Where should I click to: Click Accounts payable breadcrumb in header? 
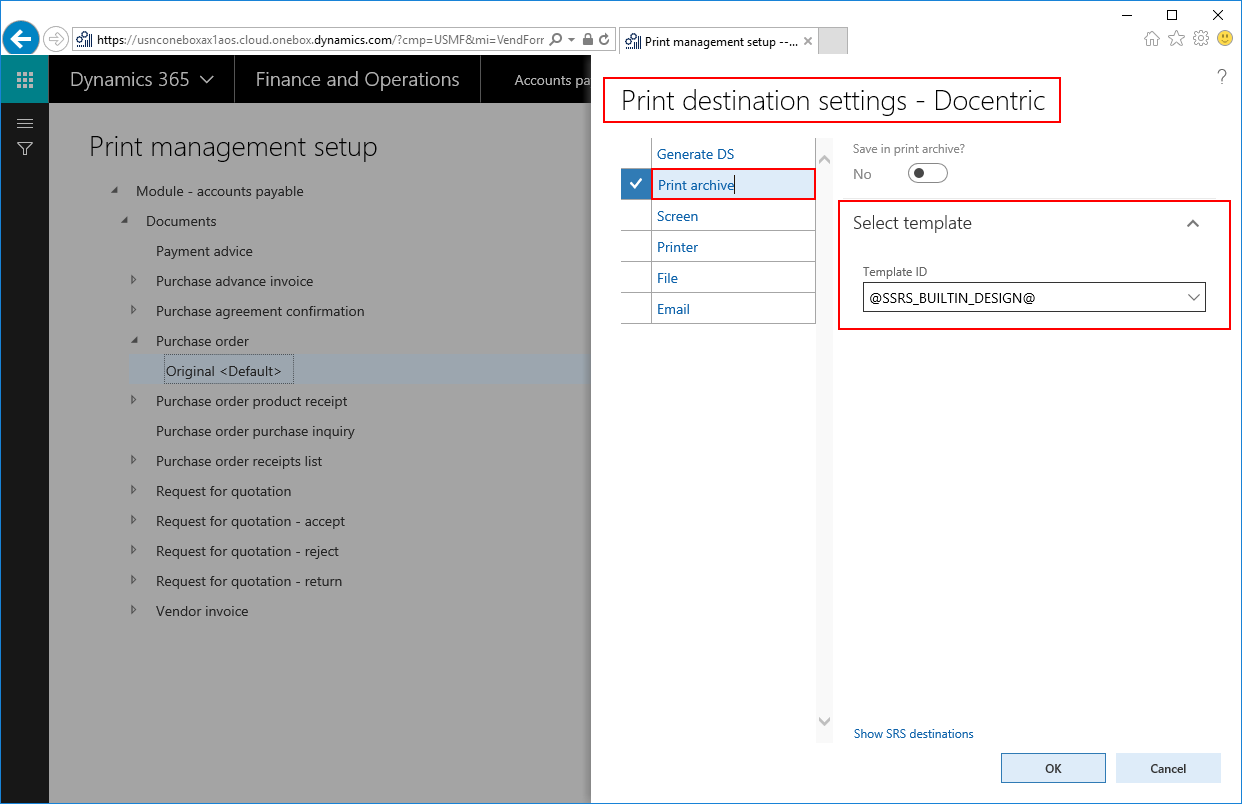(x=552, y=80)
